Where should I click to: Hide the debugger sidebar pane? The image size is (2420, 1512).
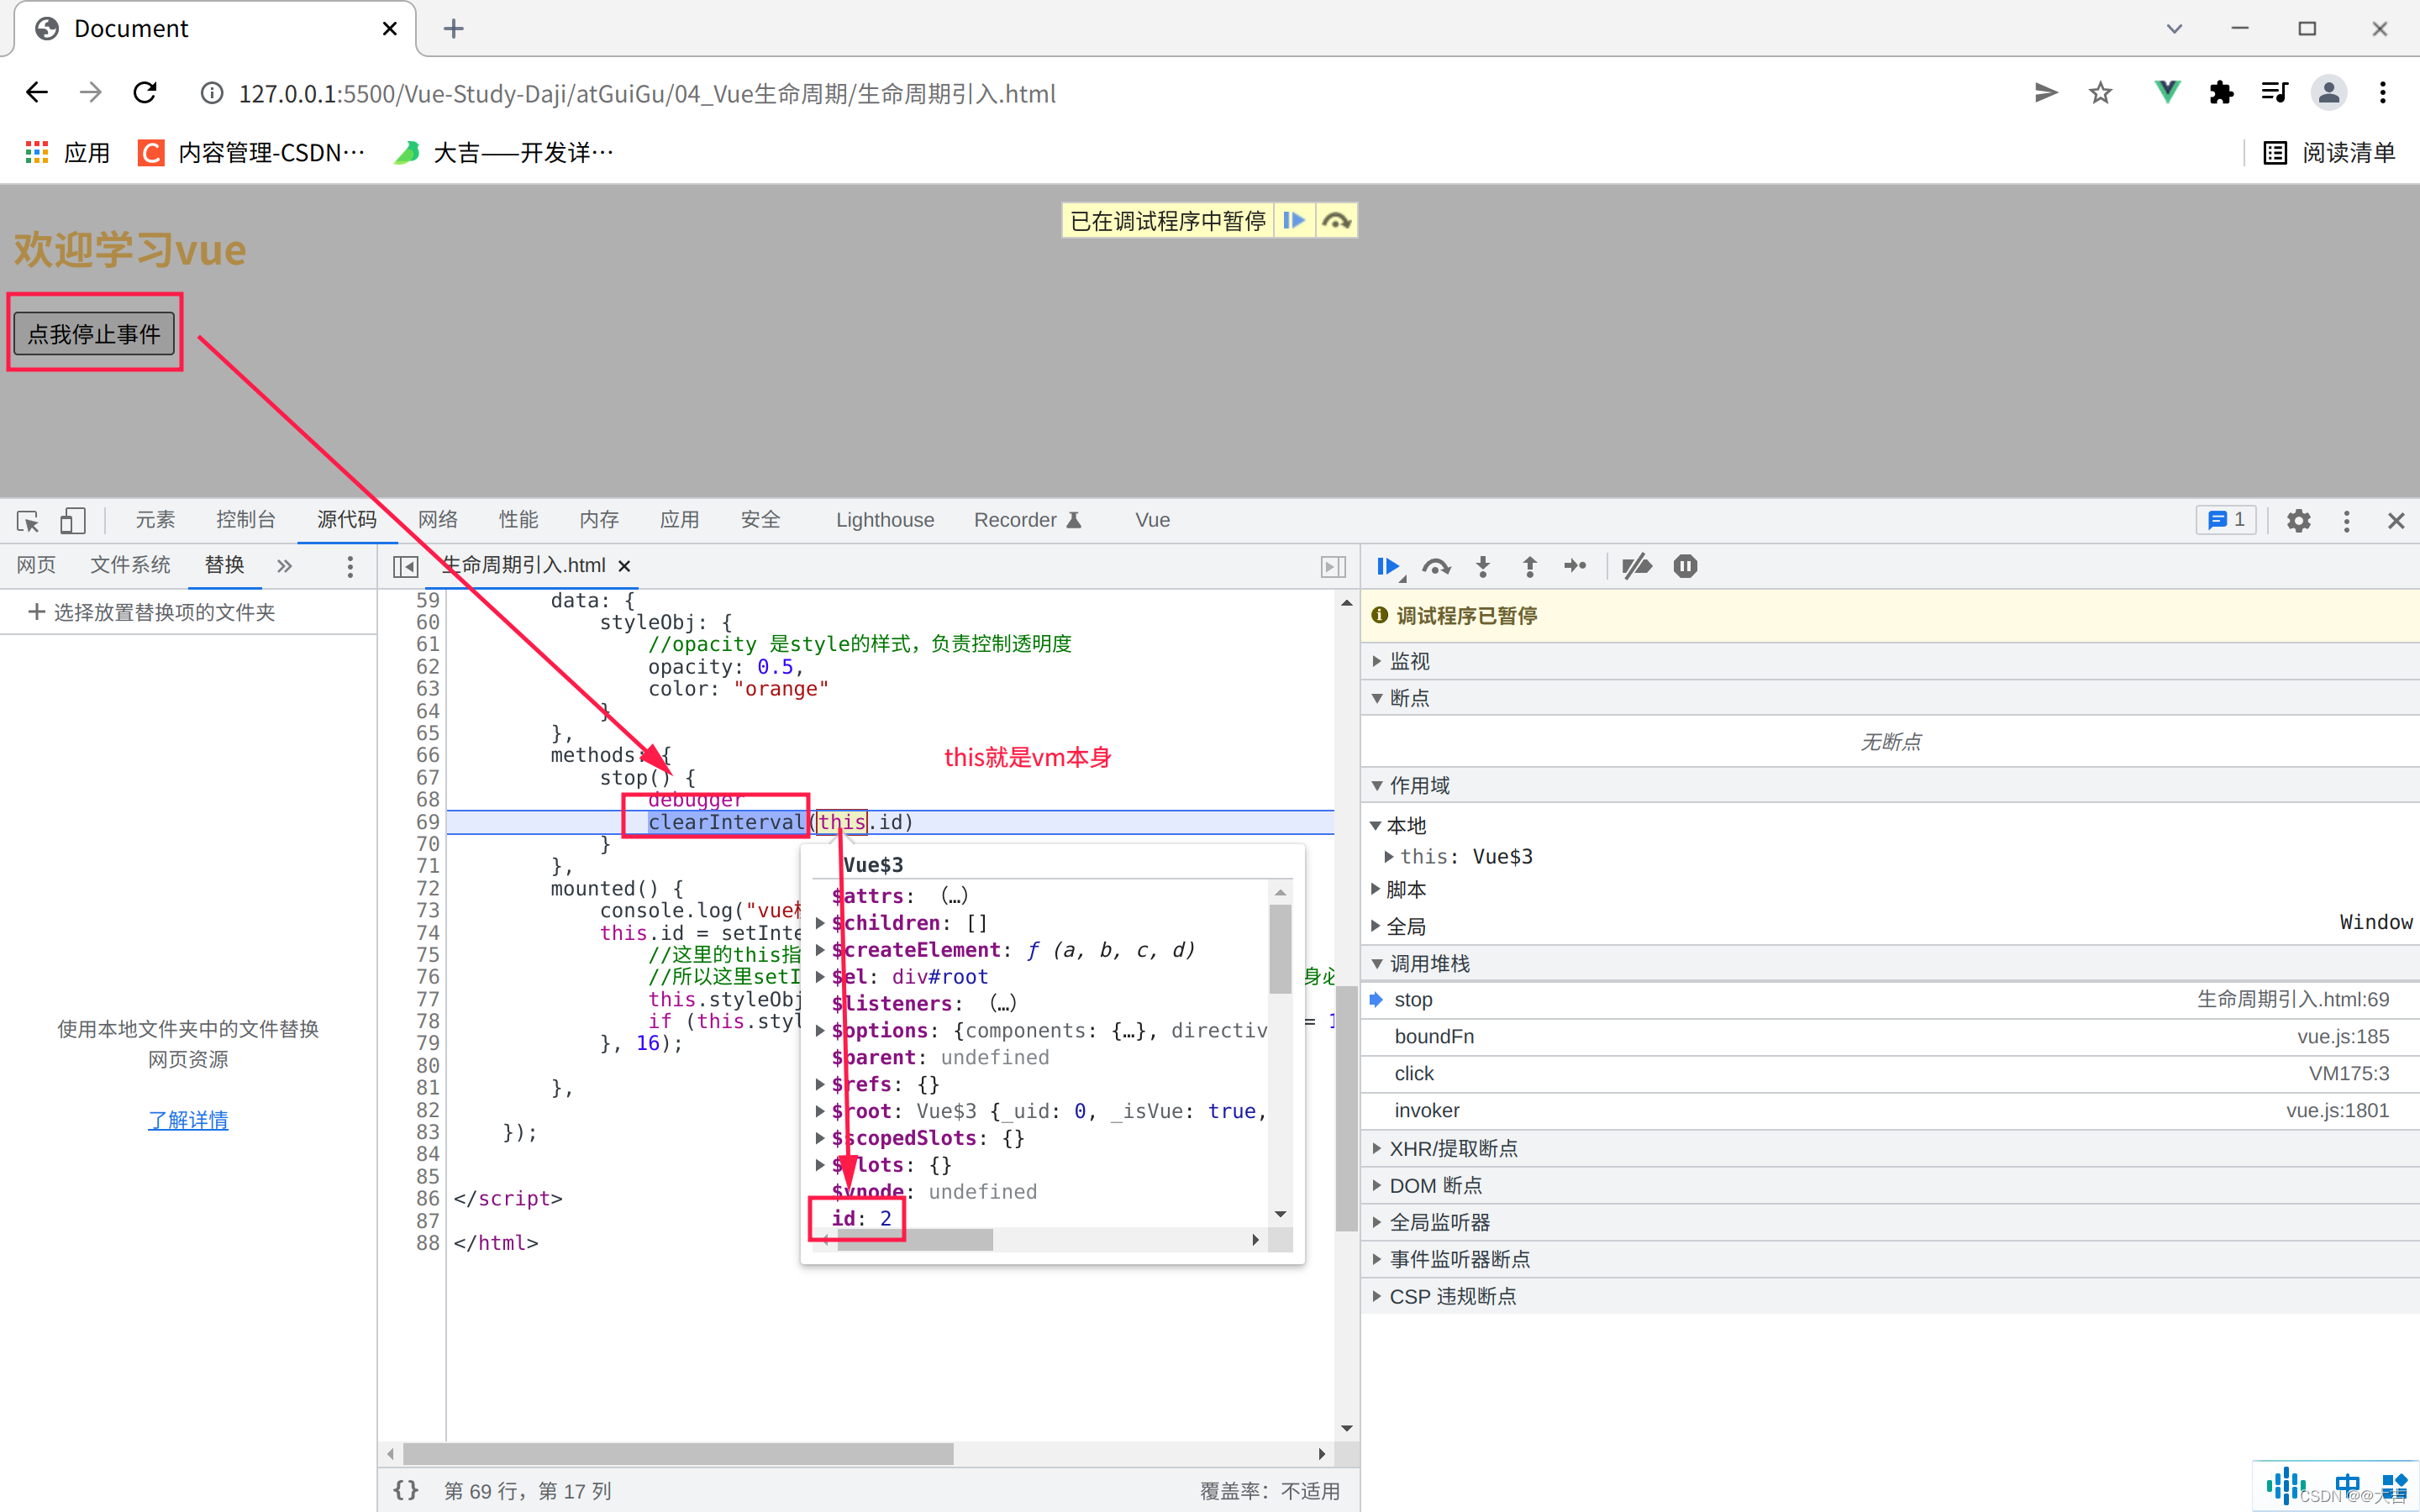click(1333, 567)
